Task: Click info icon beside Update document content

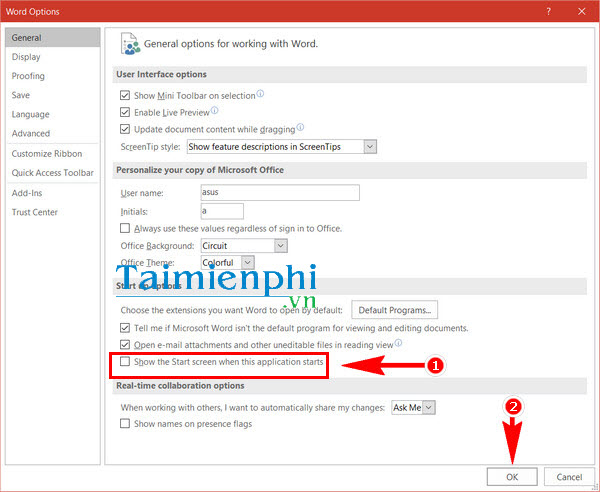Action: (x=300, y=128)
